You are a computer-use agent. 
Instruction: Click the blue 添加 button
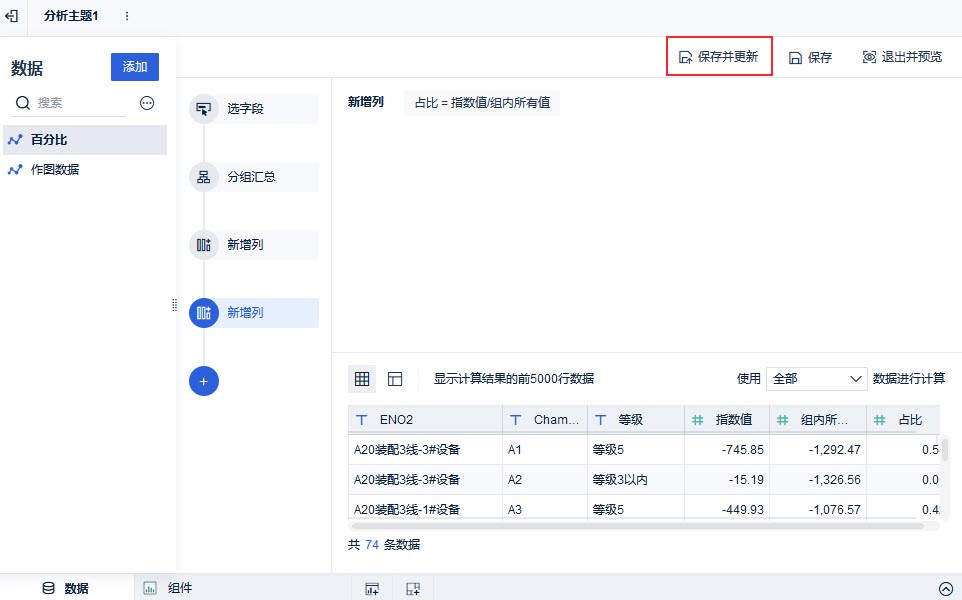[134, 67]
